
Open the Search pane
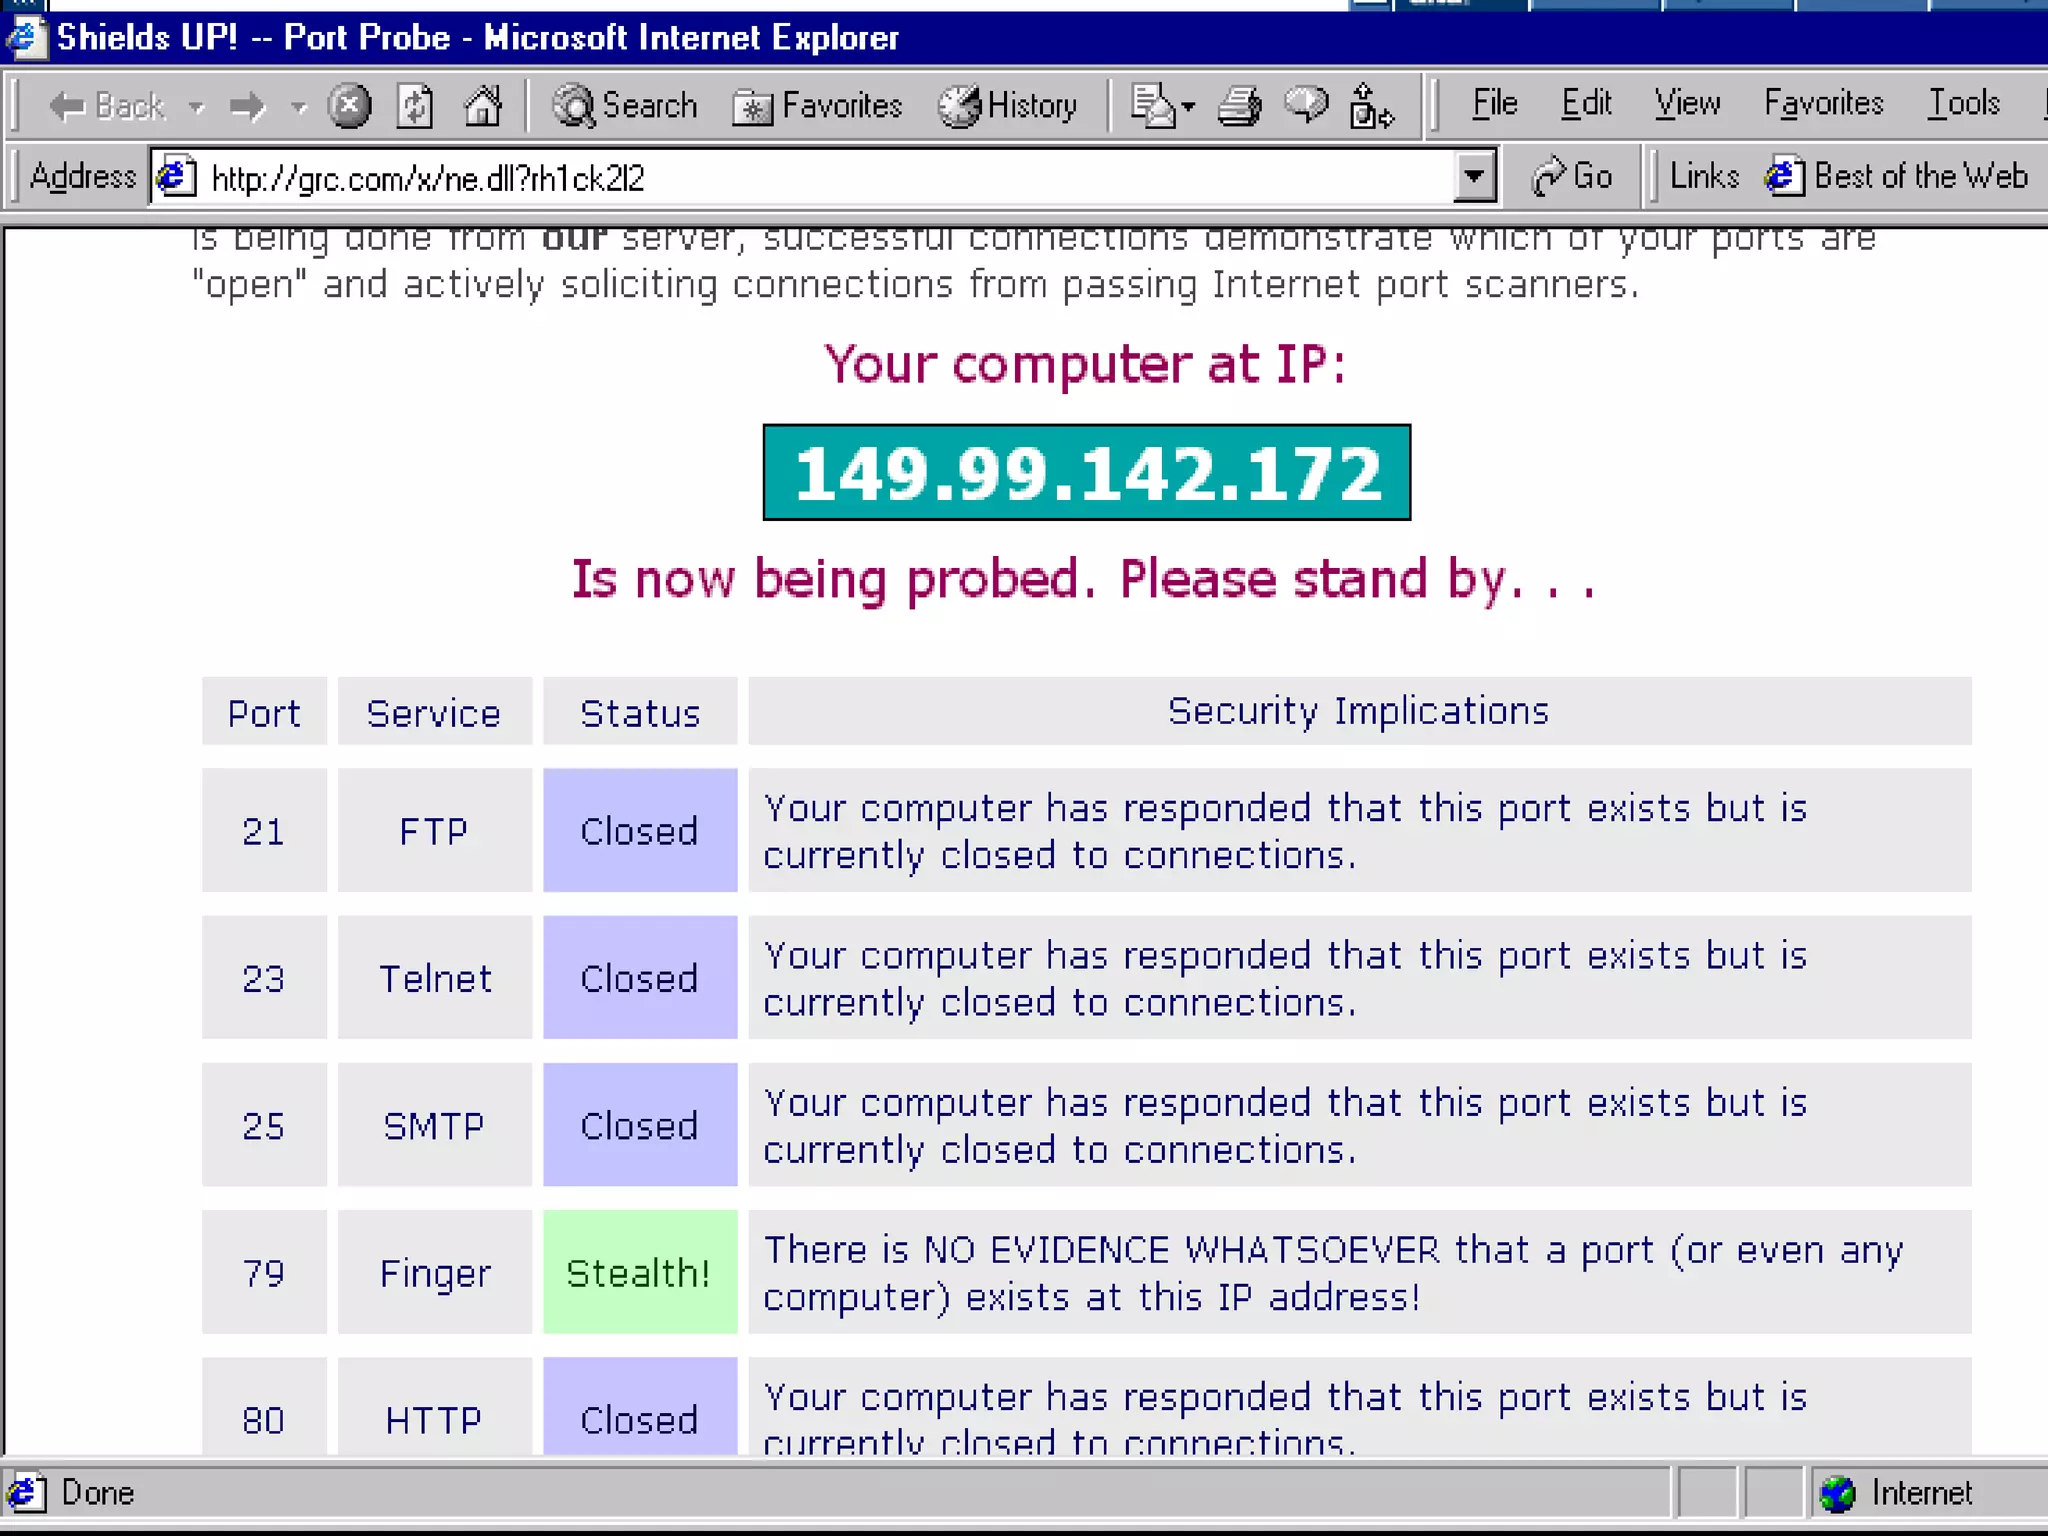626,106
